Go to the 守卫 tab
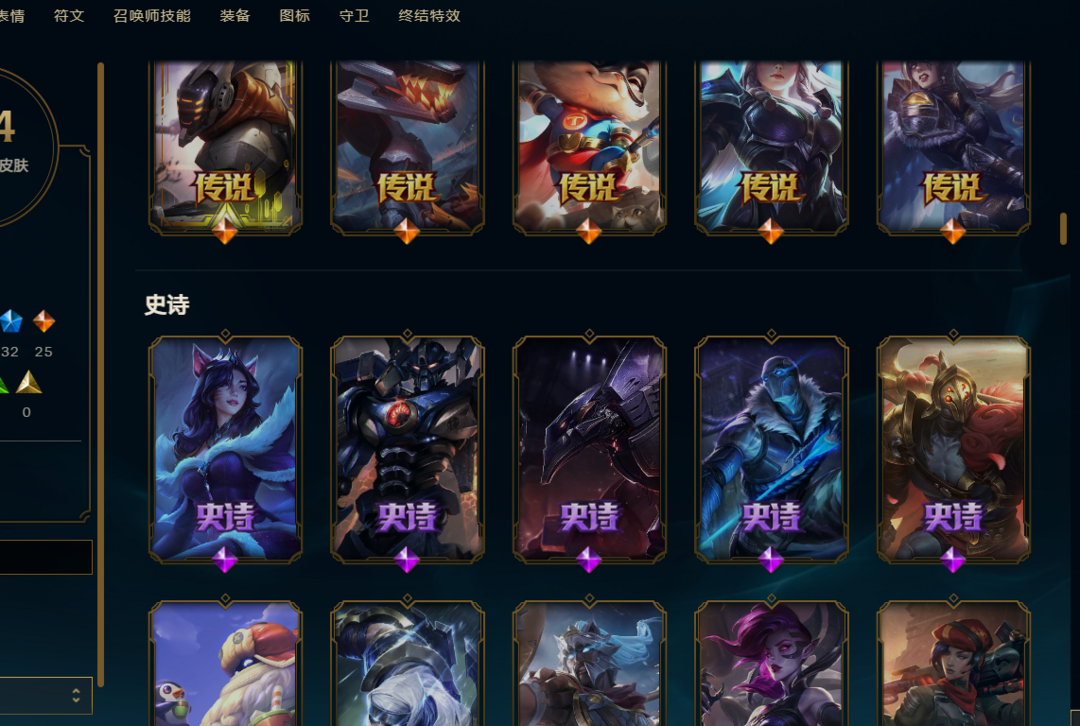1080x726 pixels. pyautogui.click(x=354, y=15)
